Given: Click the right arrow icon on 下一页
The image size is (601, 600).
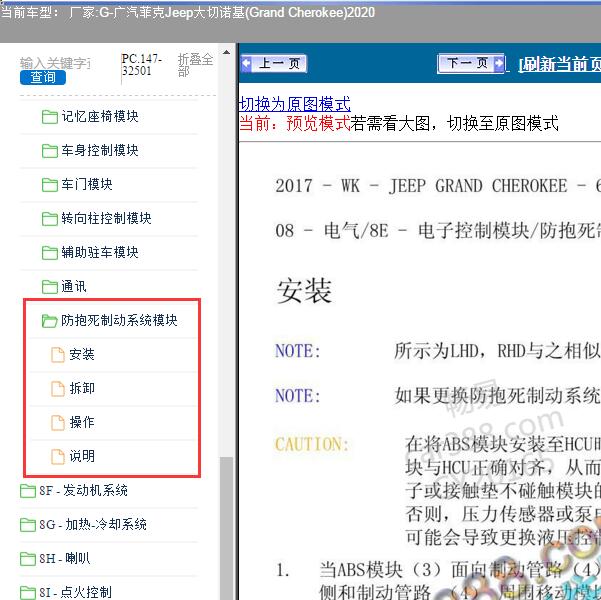Looking at the screenshot, I should click(x=499, y=63).
